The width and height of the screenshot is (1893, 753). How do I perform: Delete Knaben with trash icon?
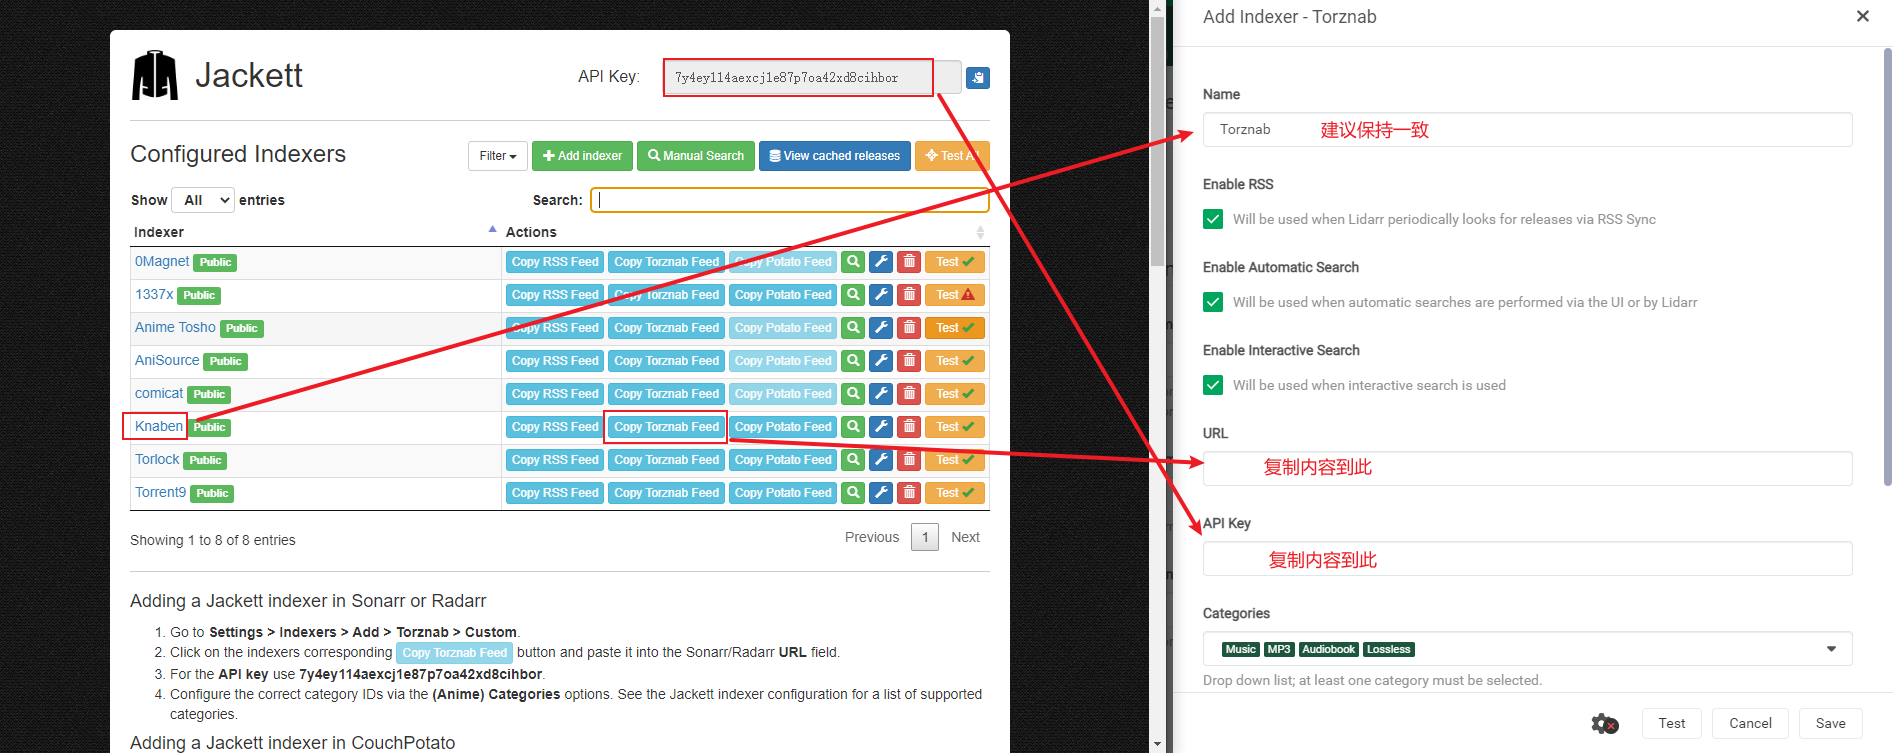click(909, 427)
